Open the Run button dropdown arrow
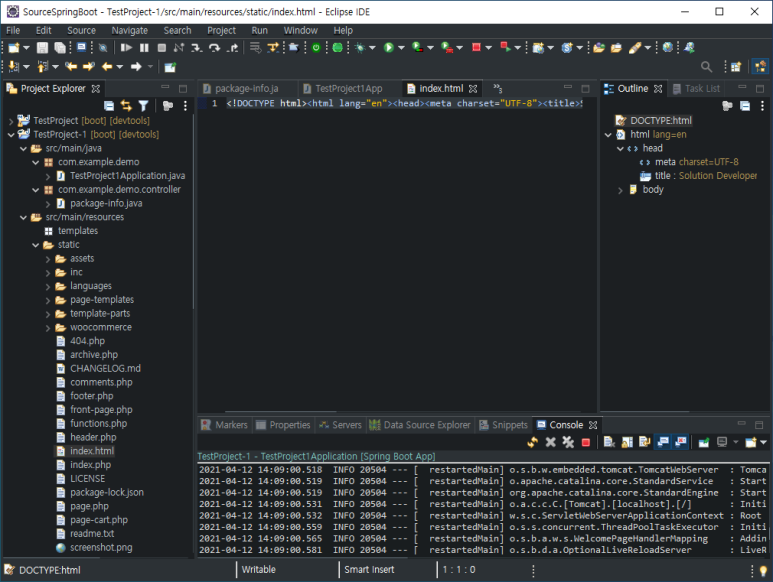 click(x=401, y=48)
